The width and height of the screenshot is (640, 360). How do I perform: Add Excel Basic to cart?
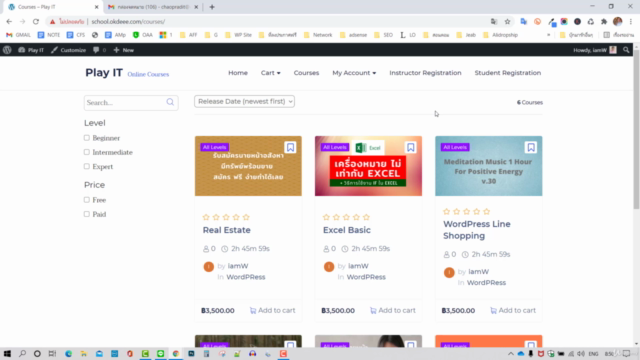[393, 310]
